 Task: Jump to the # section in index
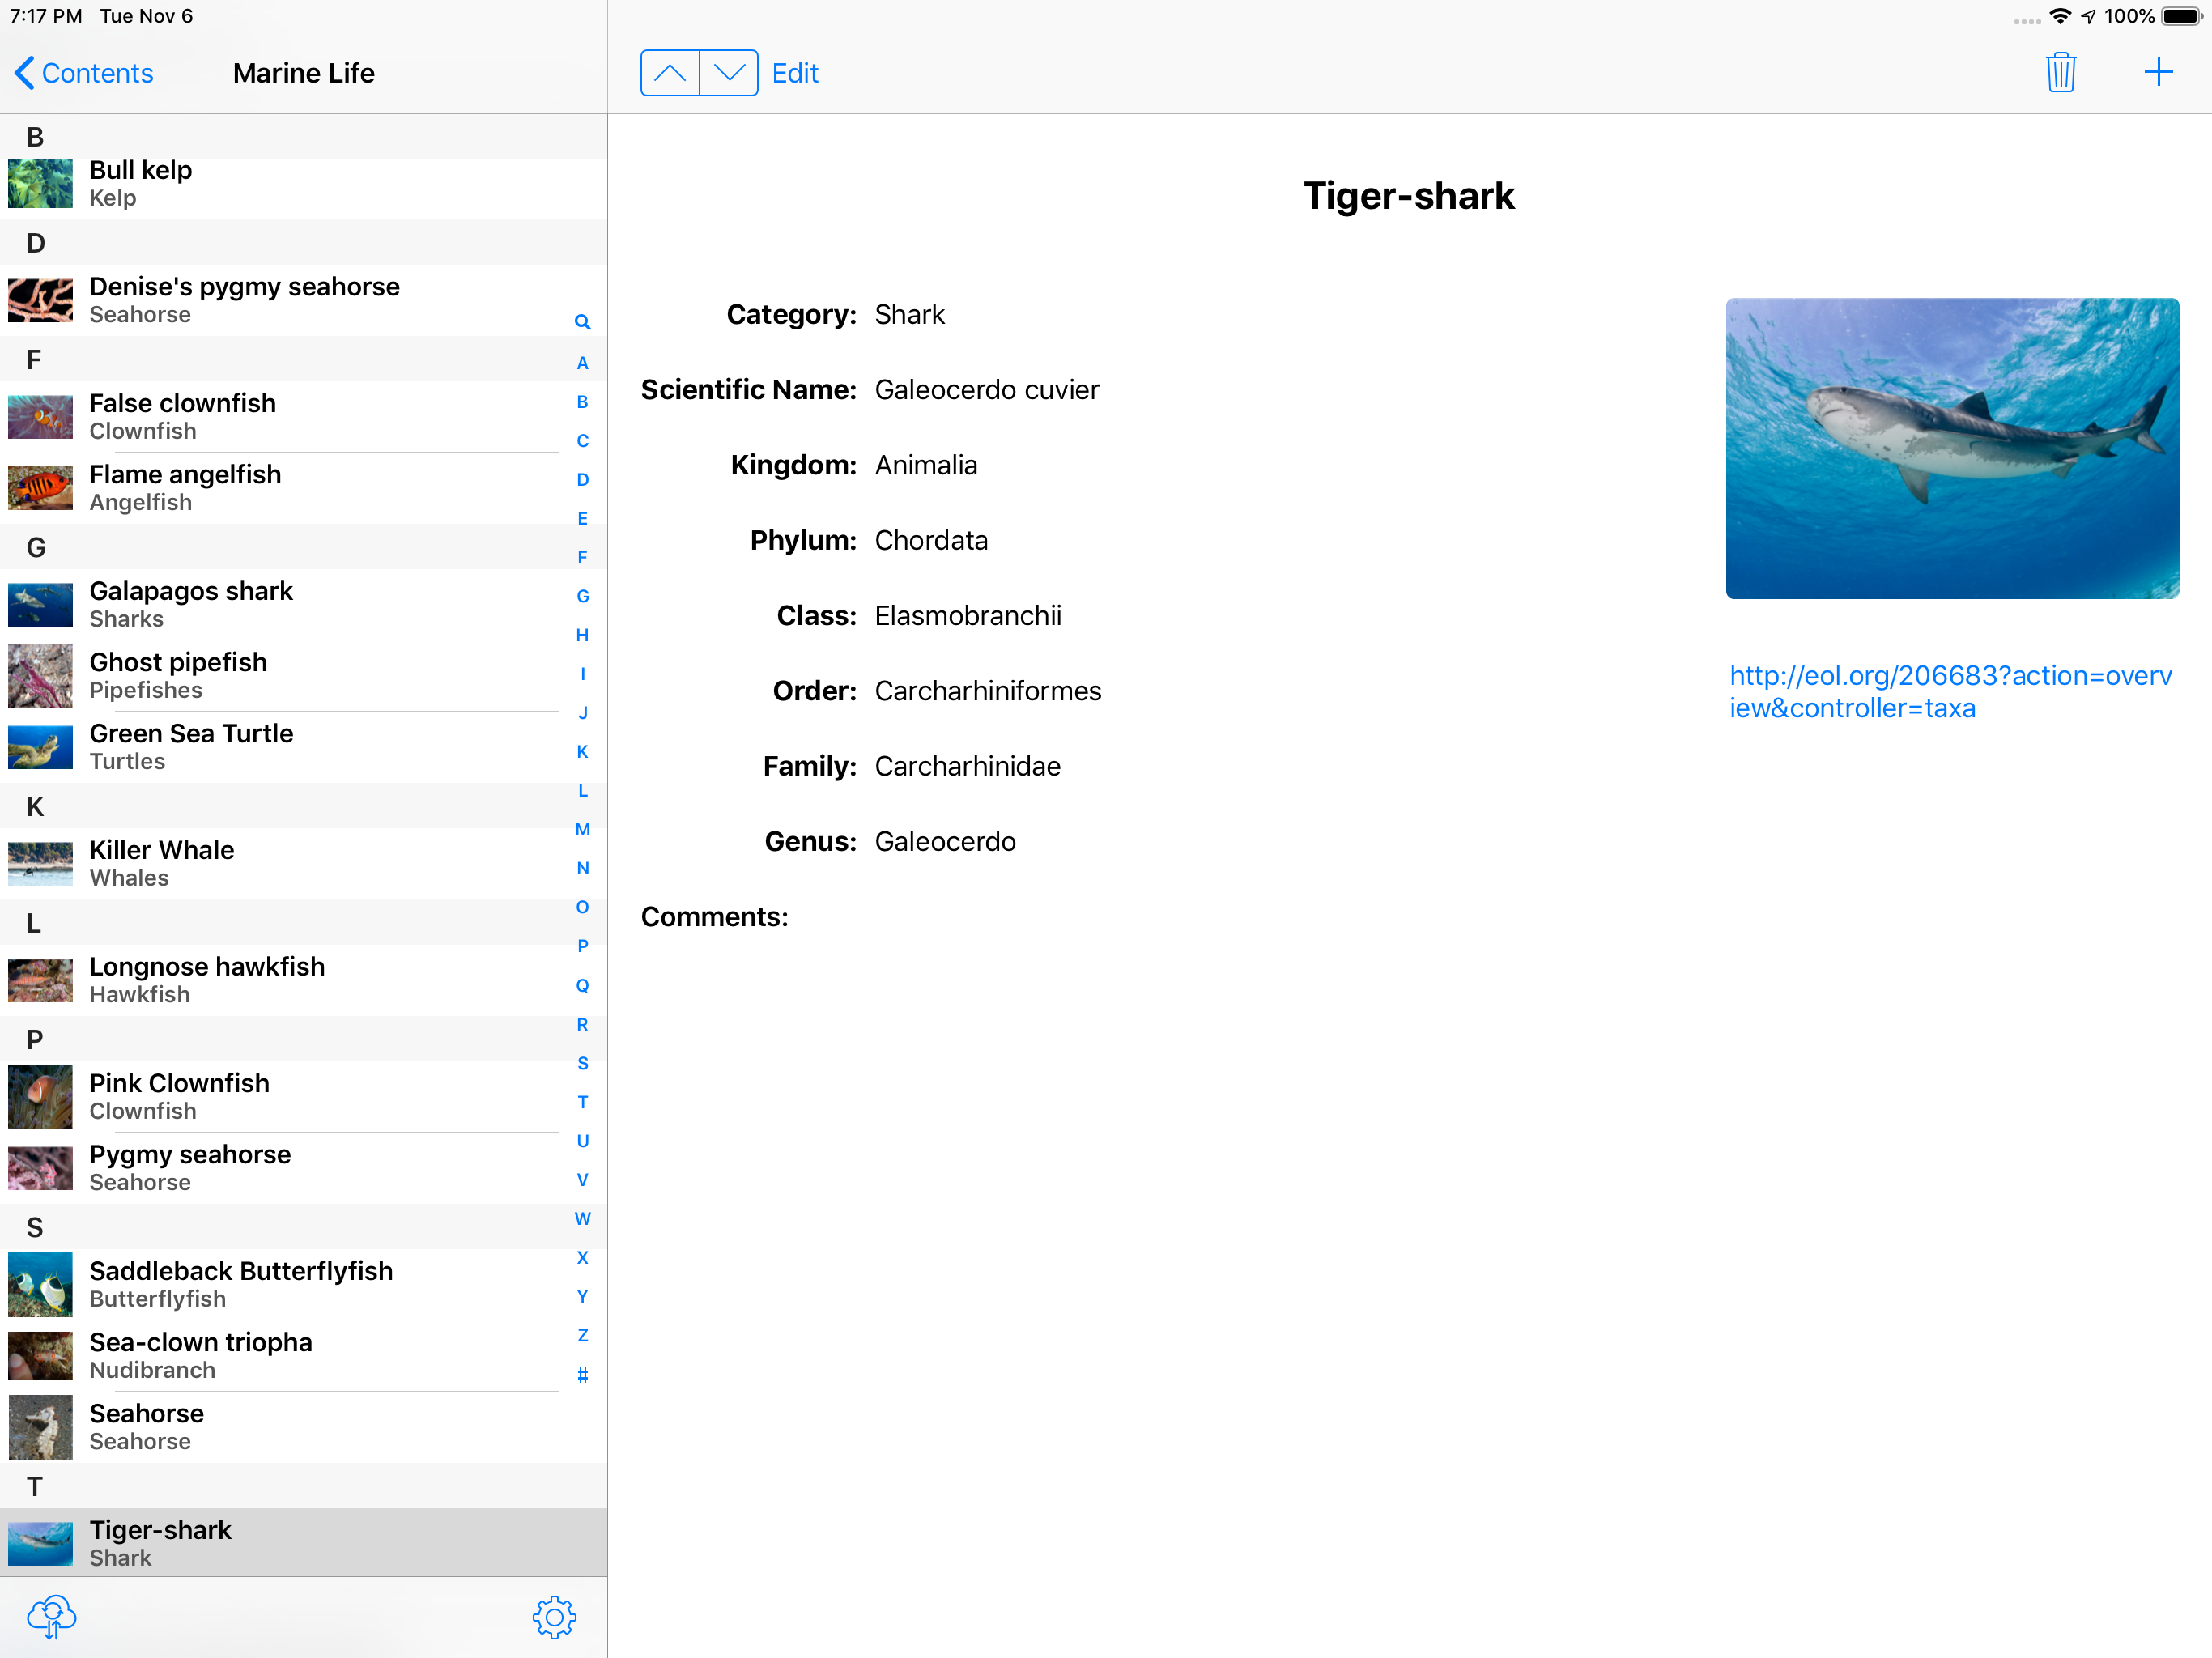(x=582, y=1375)
